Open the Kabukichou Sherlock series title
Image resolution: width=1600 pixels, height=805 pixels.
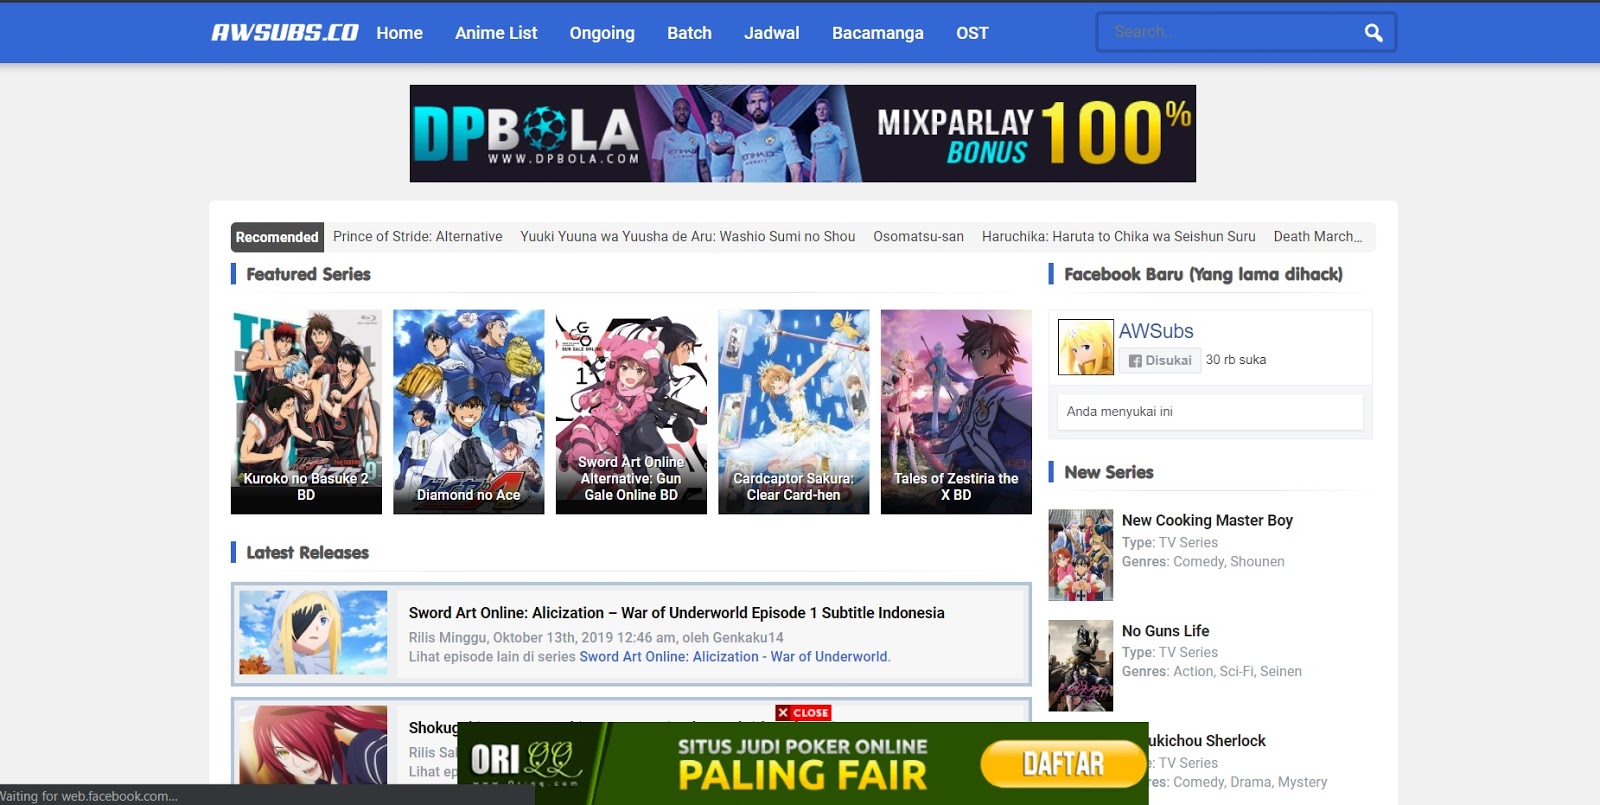1207,741
